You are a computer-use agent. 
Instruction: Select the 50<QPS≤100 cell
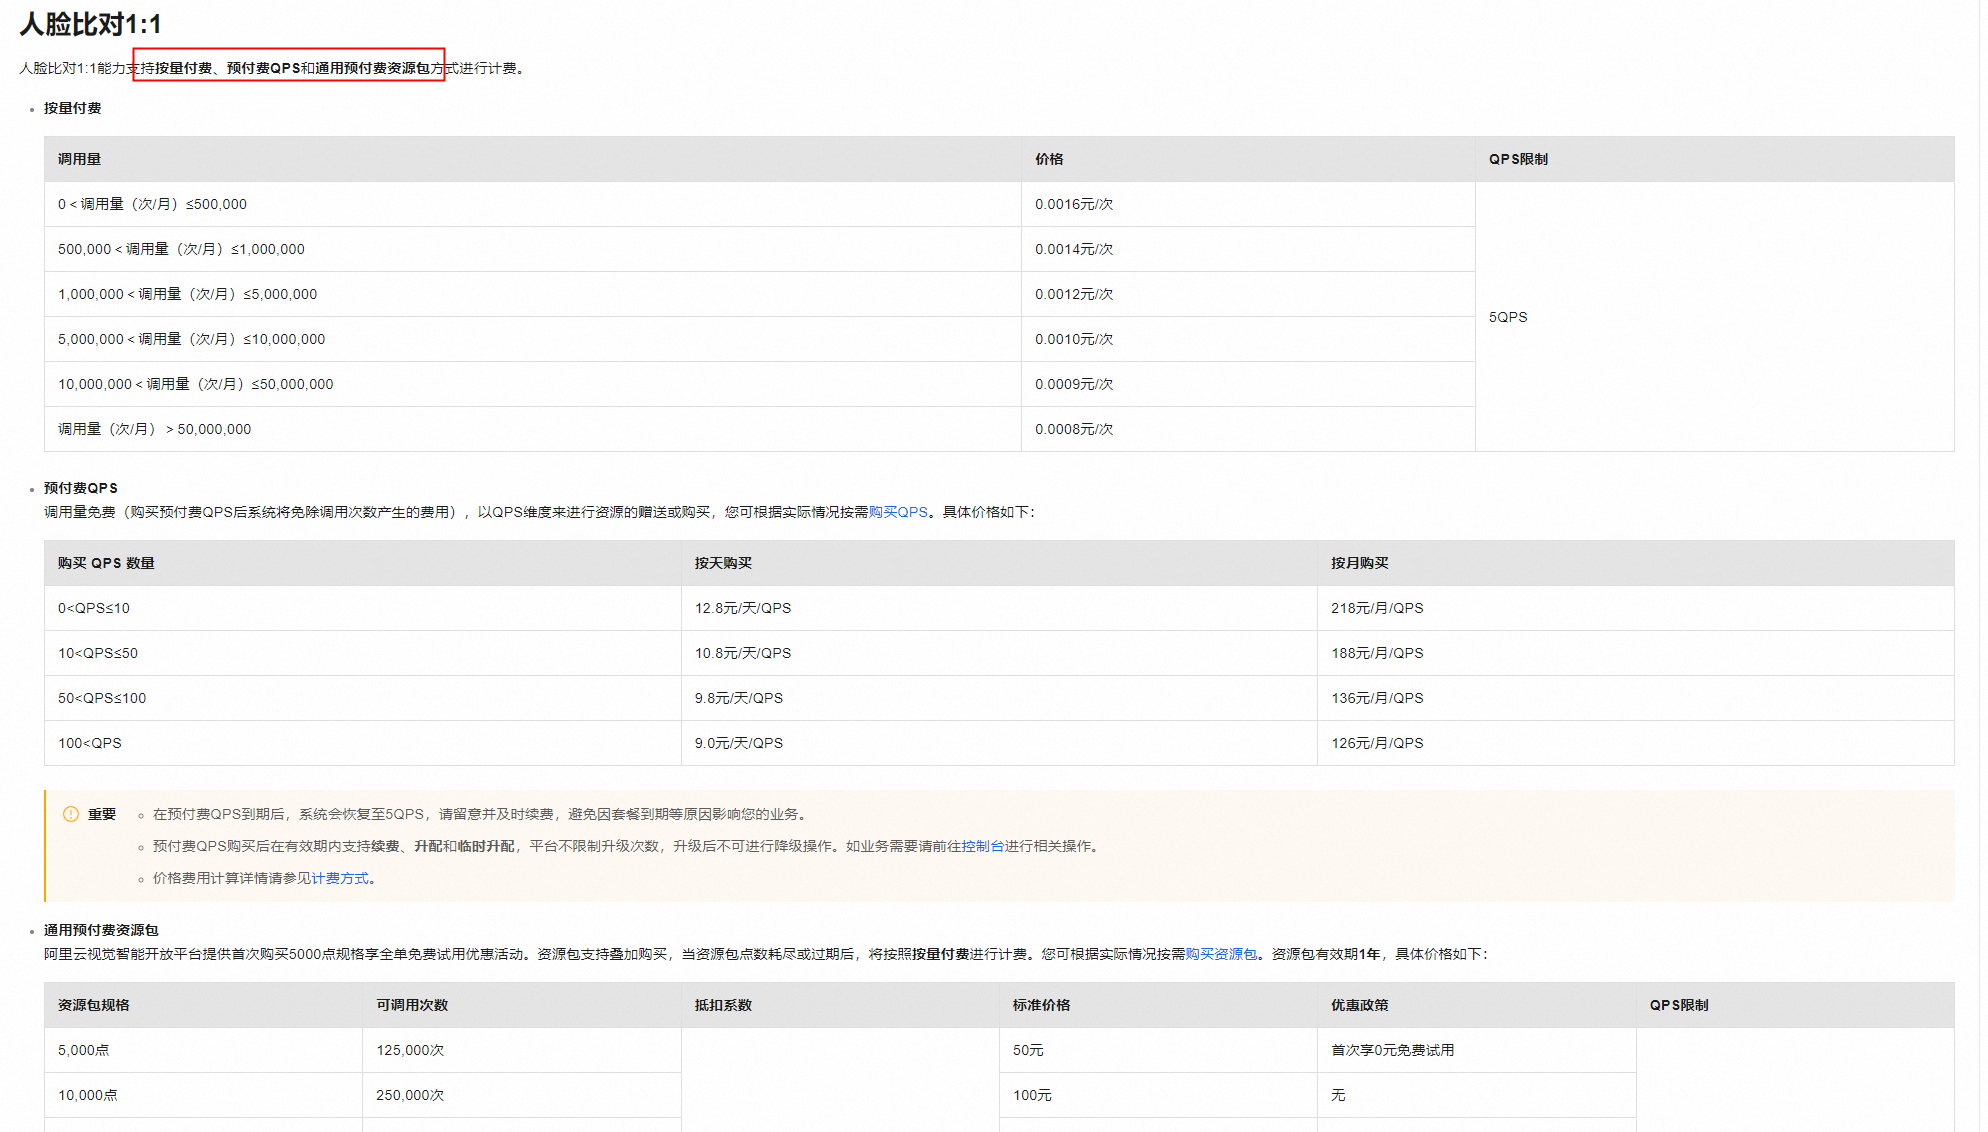coord(363,698)
